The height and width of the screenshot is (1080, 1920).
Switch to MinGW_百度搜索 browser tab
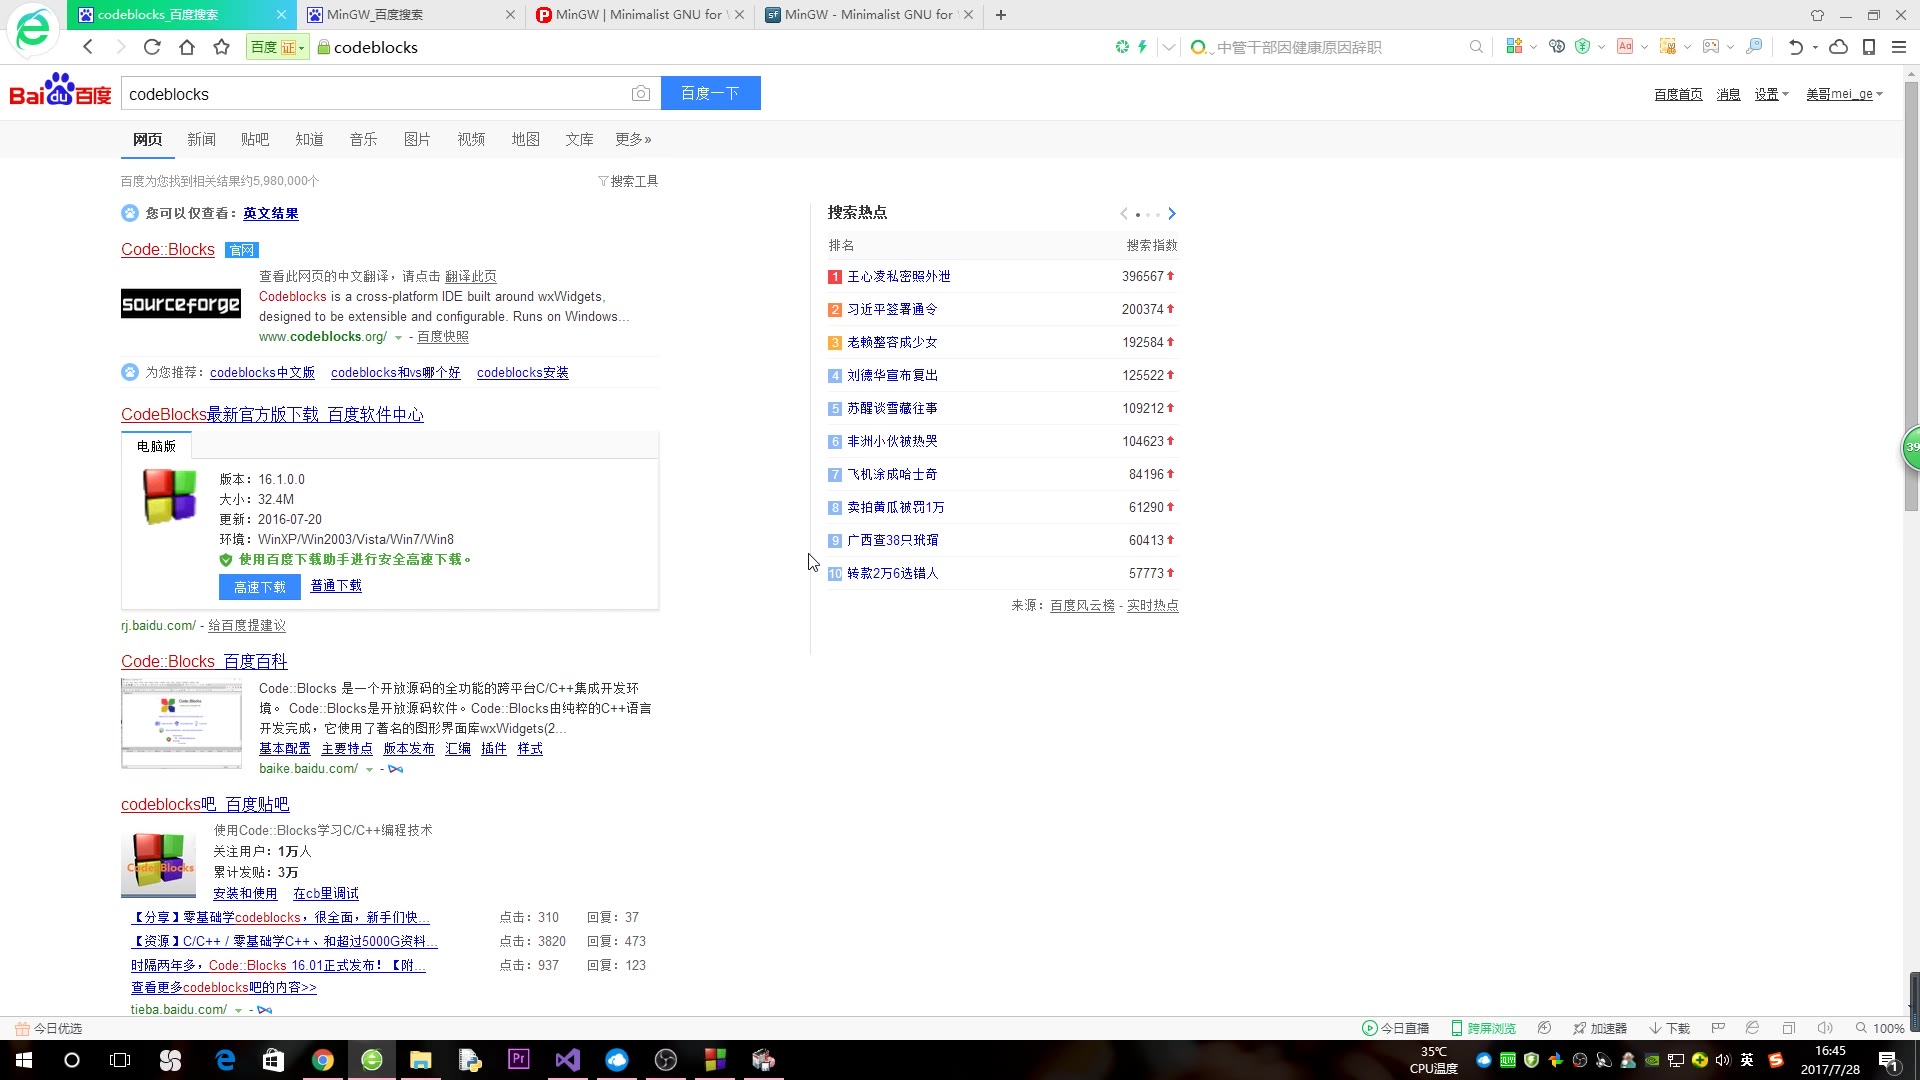point(375,15)
